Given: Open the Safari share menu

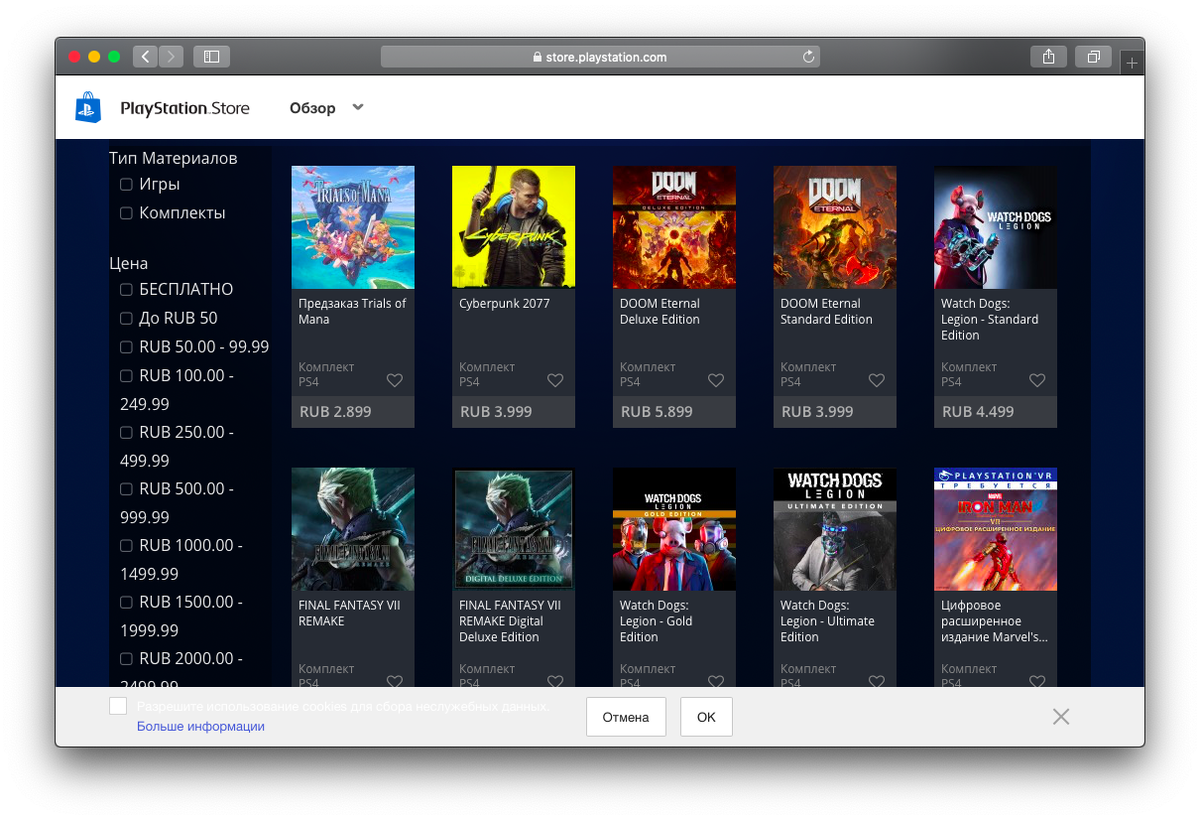Looking at the screenshot, I should point(1048,57).
